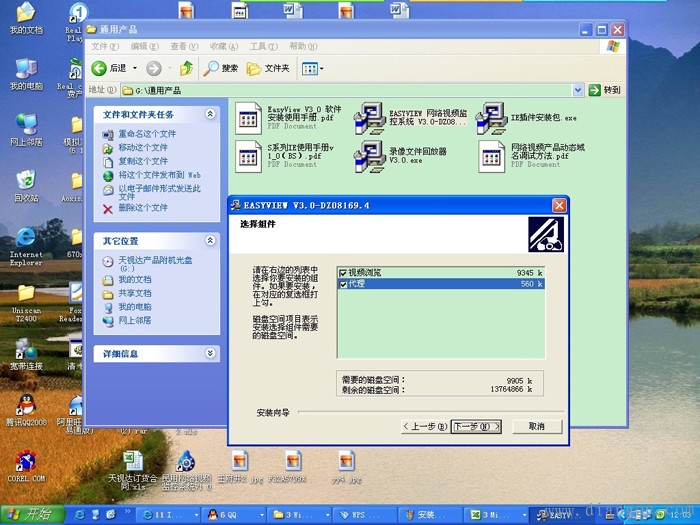700x525 pixels.
Task: Select the IE插件安装包.exe installer icon
Action: (x=490, y=119)
